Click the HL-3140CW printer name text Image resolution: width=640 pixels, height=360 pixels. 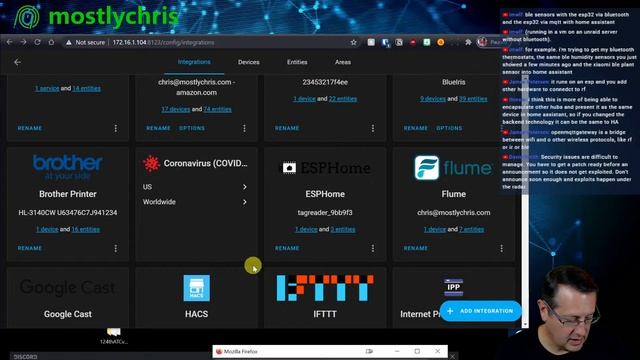coord(68,213)
